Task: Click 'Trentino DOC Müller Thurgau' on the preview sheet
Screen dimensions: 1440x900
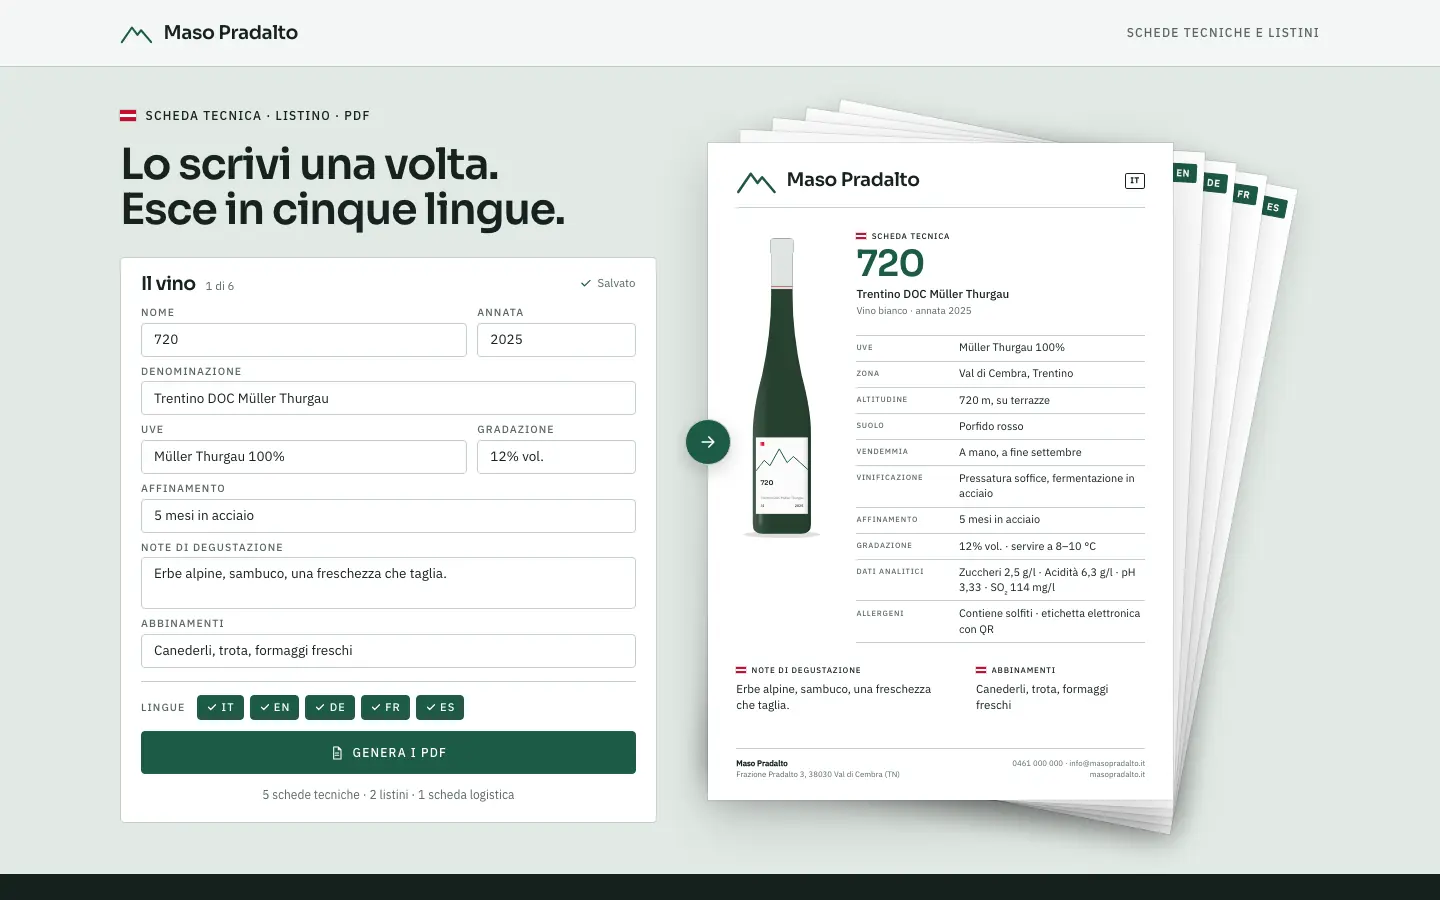Action: coord(932,294)
